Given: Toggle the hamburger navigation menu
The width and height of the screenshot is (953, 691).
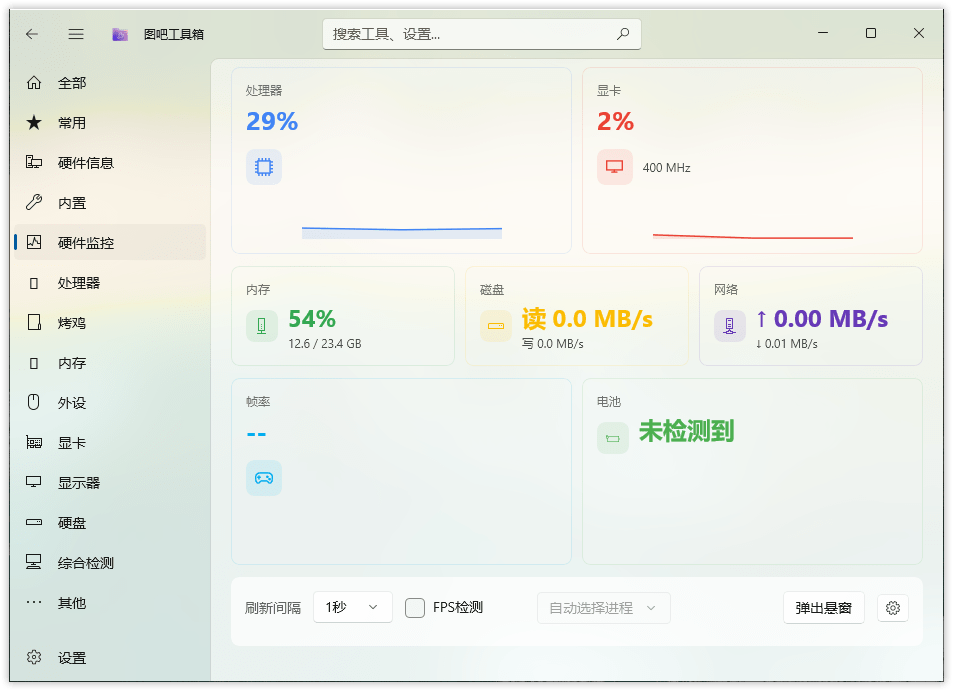Looking at the screenshot, I should click(76, 34).
